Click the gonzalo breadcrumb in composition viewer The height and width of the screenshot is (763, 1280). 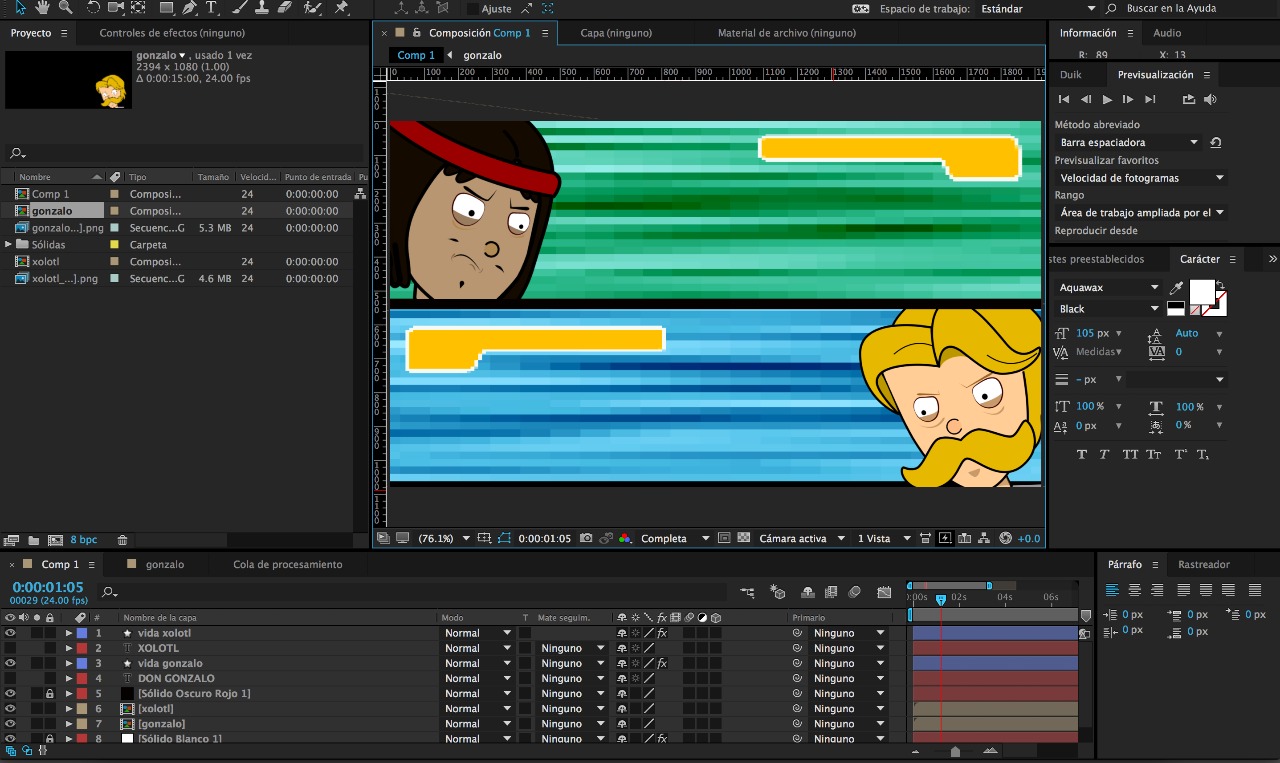point(482,55)
